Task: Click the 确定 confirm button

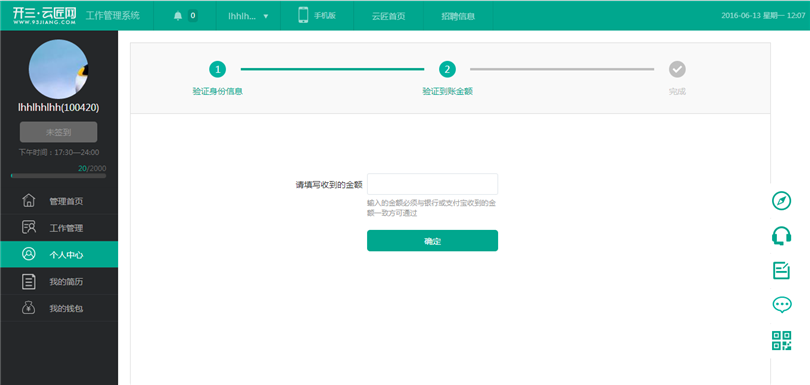Action: click(432, 241)
